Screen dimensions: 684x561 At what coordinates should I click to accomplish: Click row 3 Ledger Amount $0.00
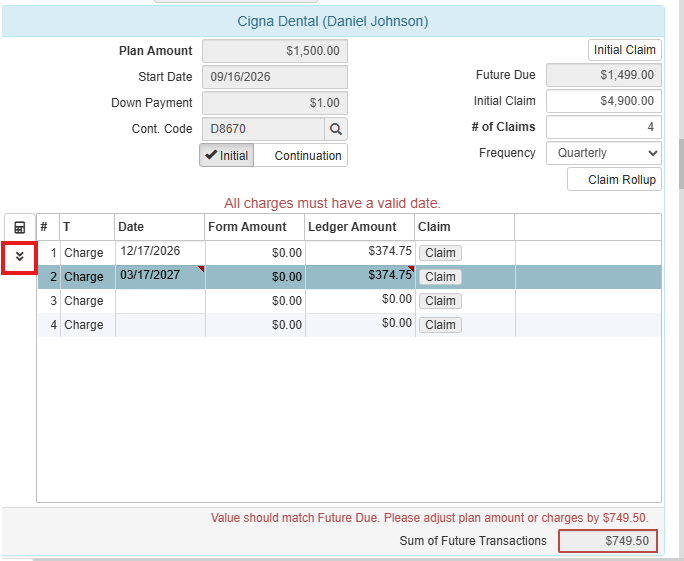[360, 301]
